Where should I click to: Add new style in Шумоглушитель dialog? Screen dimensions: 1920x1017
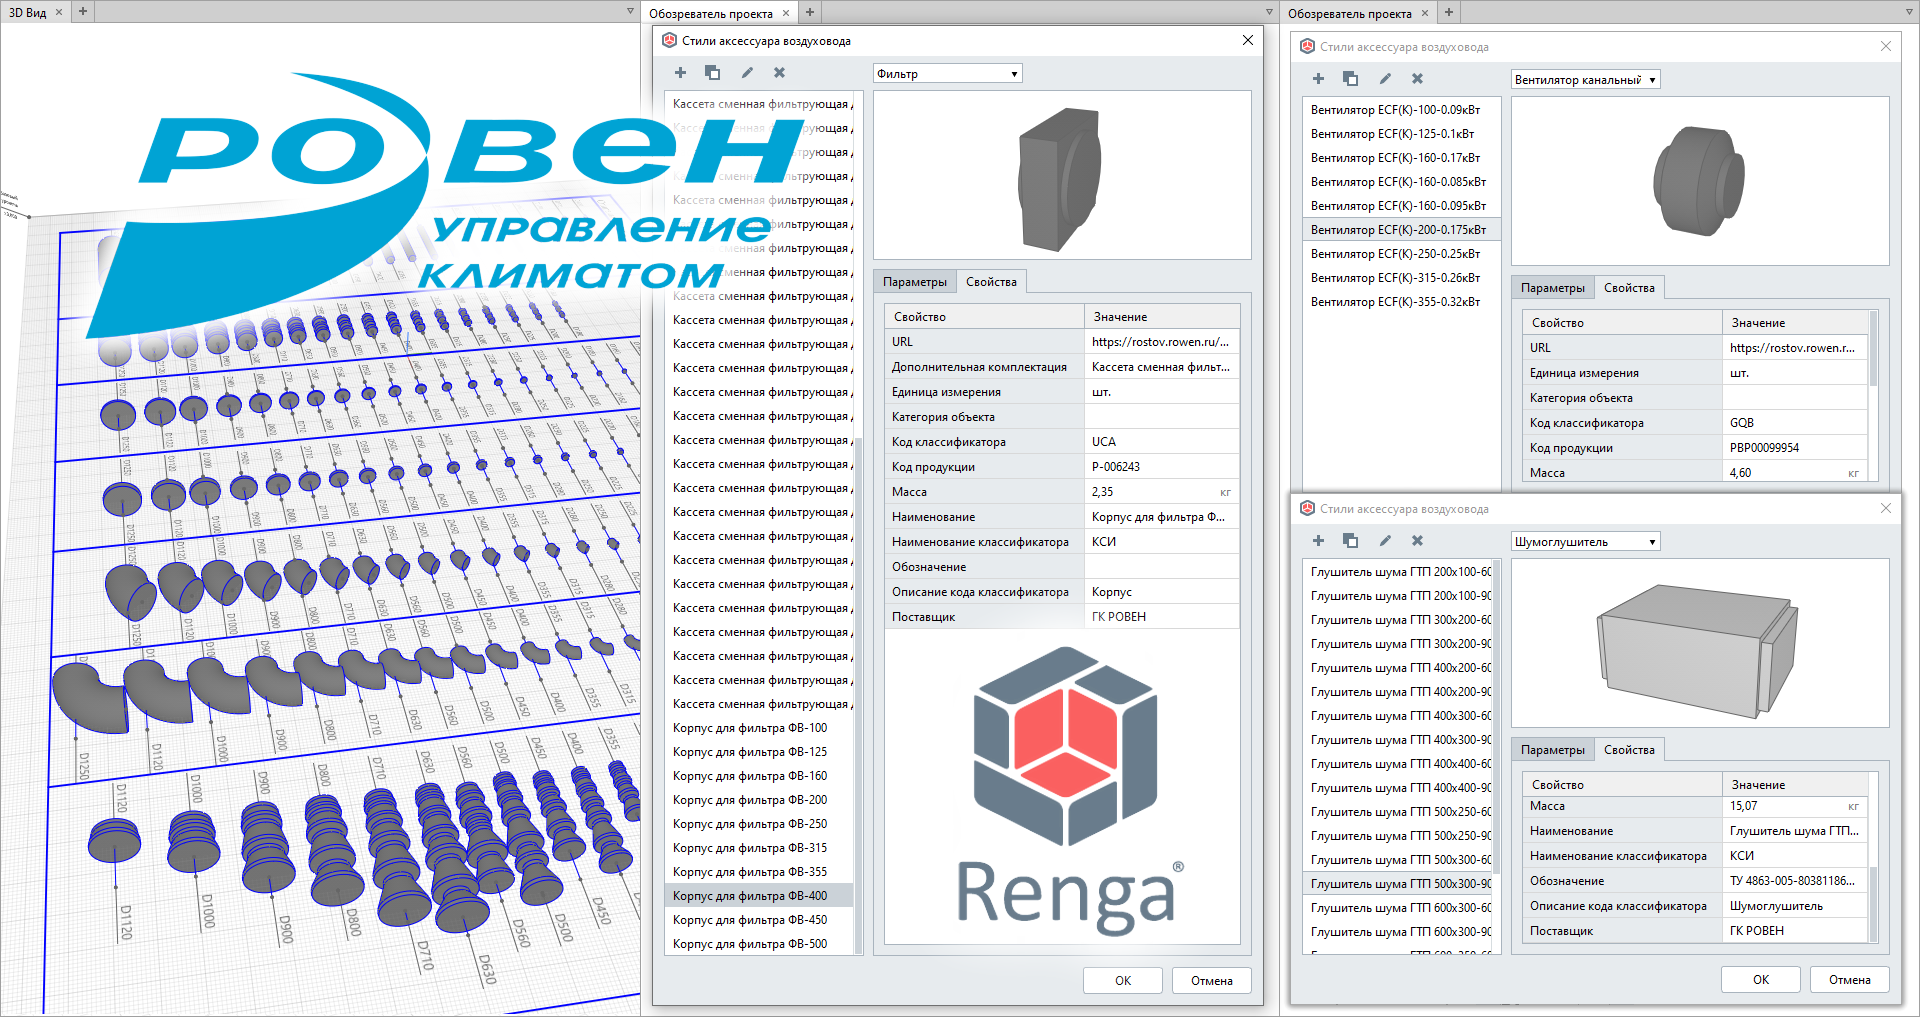(x=1318, y=541)
